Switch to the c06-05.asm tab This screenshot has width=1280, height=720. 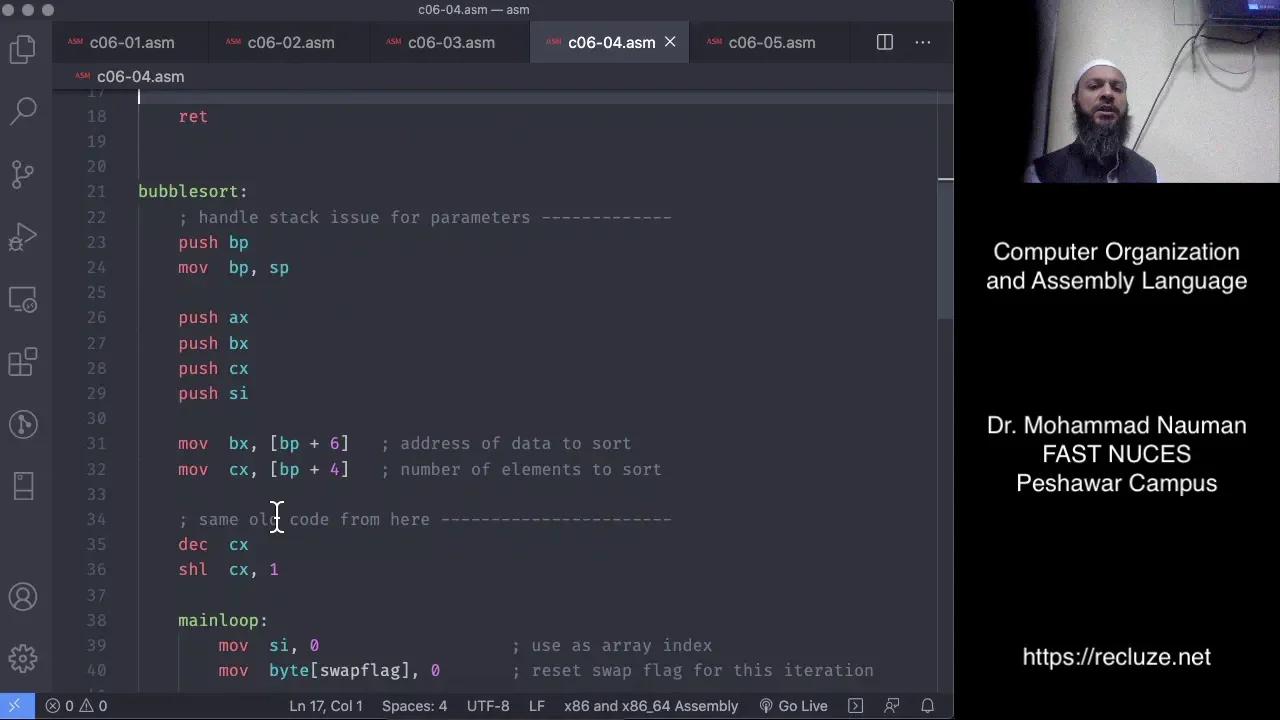[771, 42]
